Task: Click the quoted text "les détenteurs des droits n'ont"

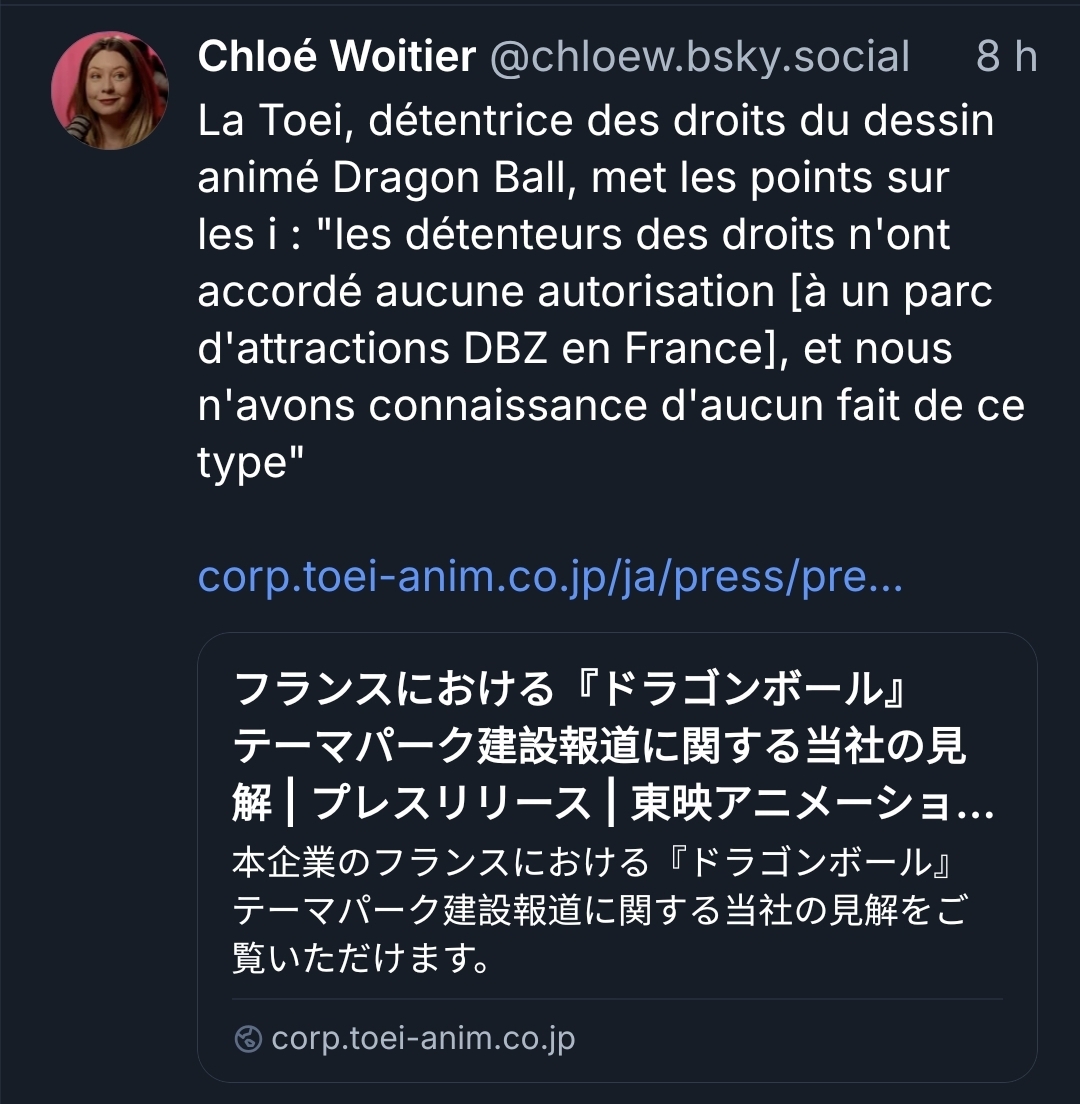Action: point(634,234)
